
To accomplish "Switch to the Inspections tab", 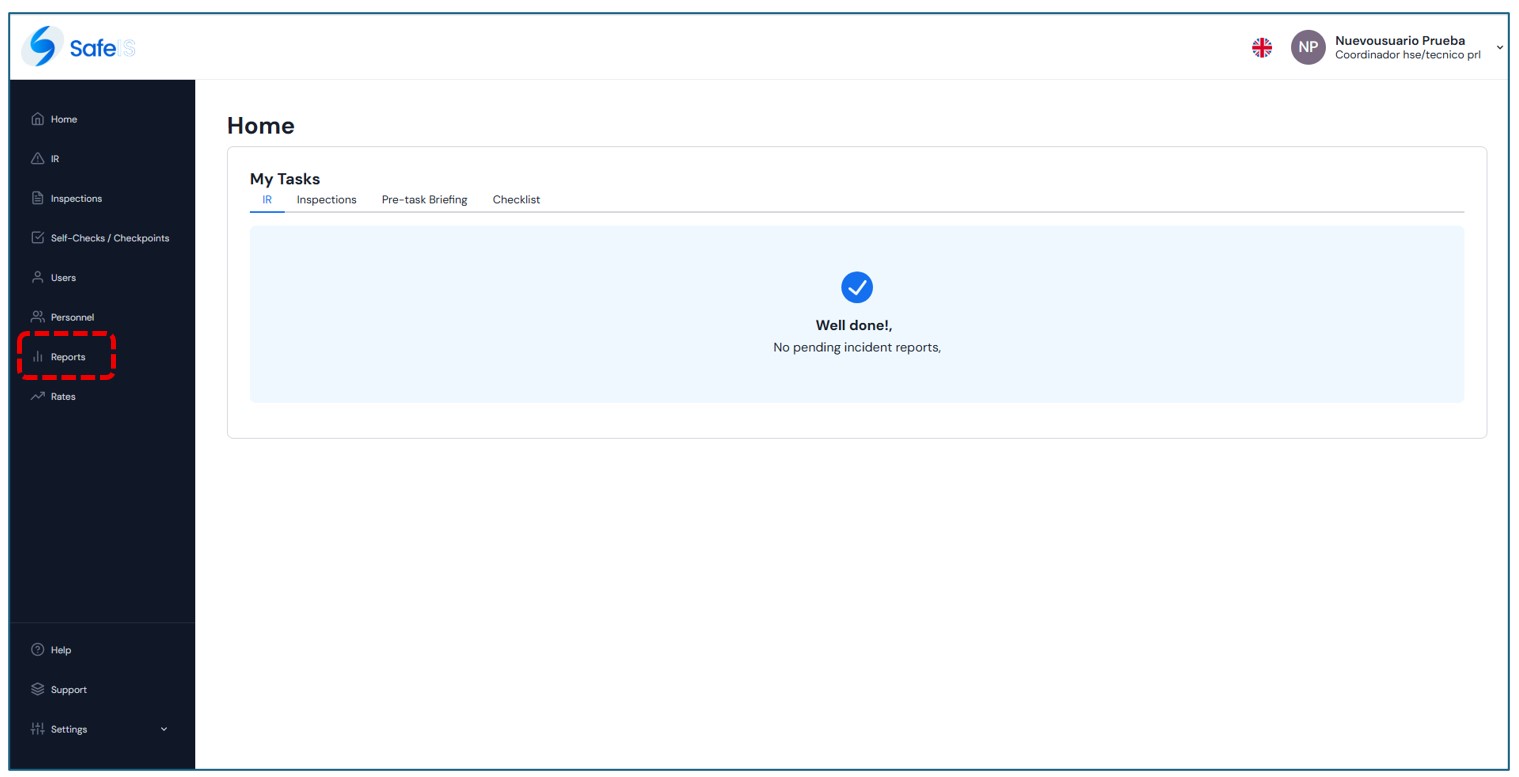I will click(326, 200).
